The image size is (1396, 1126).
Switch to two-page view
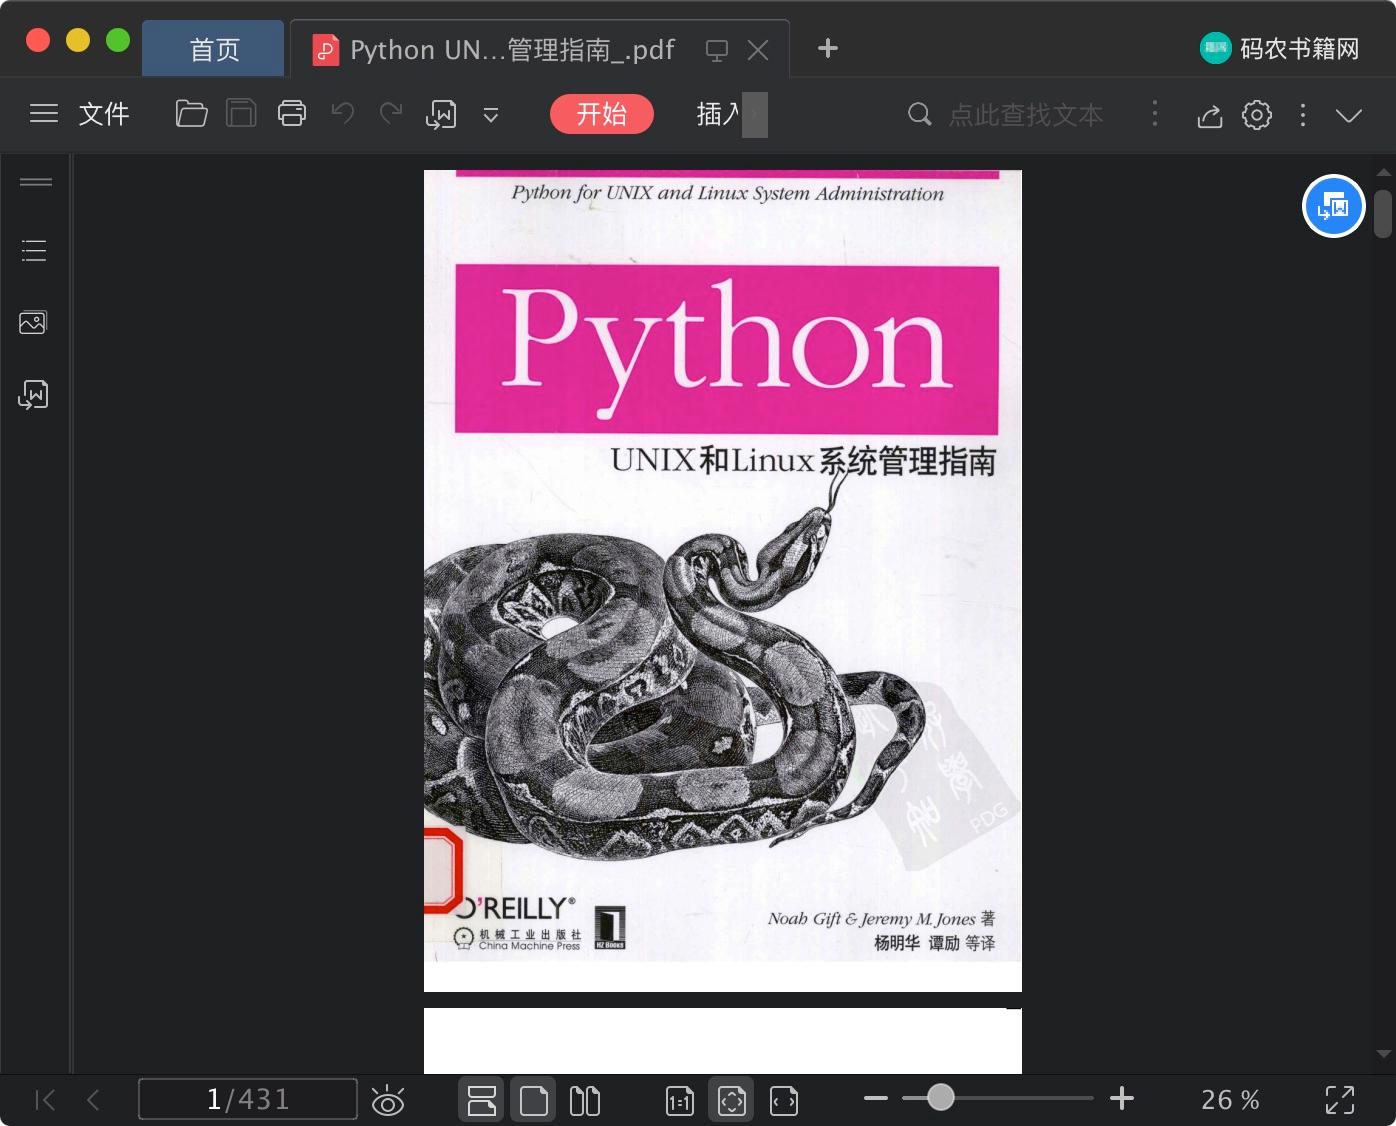585,1100
